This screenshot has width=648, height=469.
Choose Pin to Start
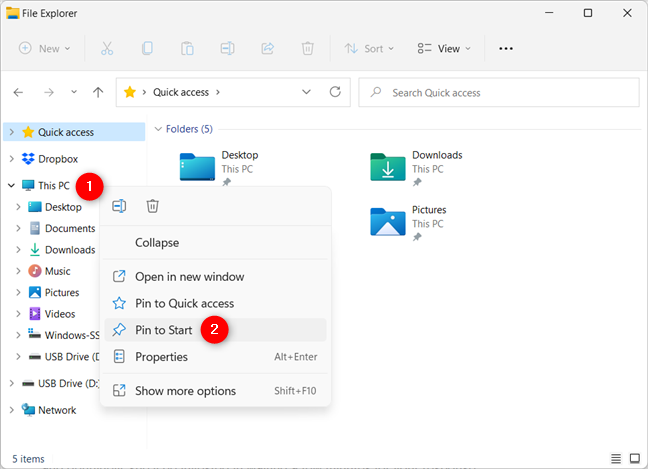point(215,330)
